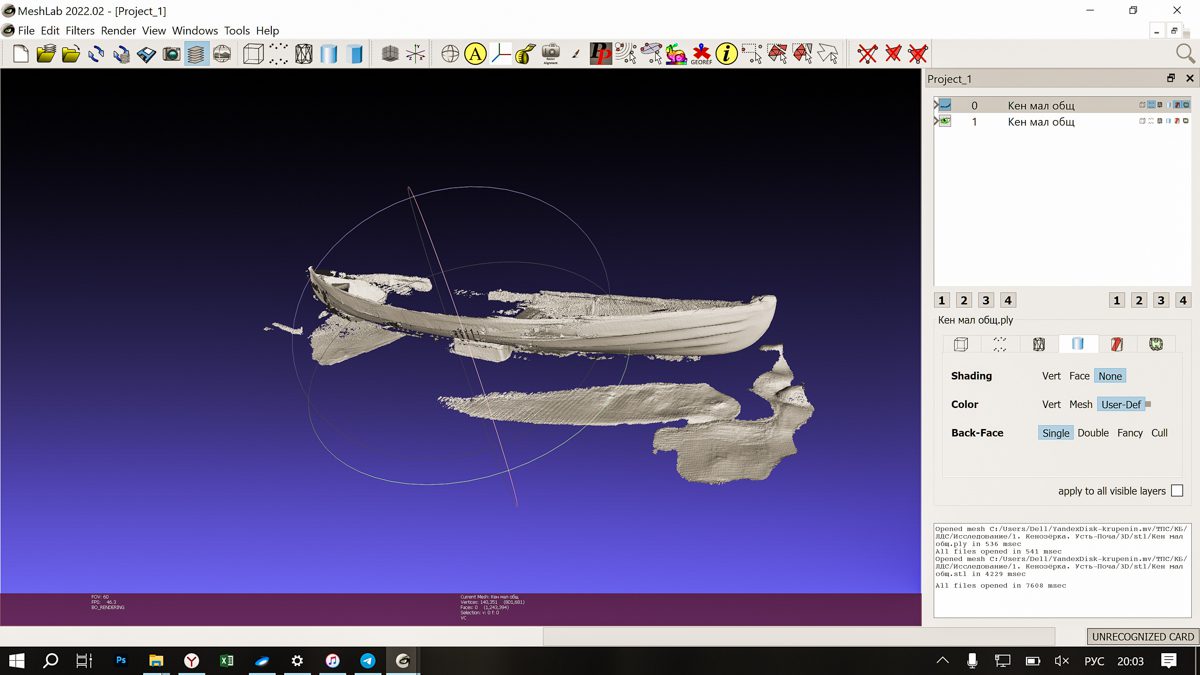Click the Import Mesh folder icon
Image resolution: width=1200 pixels, height=675 pixels.
tap(71, 54)
